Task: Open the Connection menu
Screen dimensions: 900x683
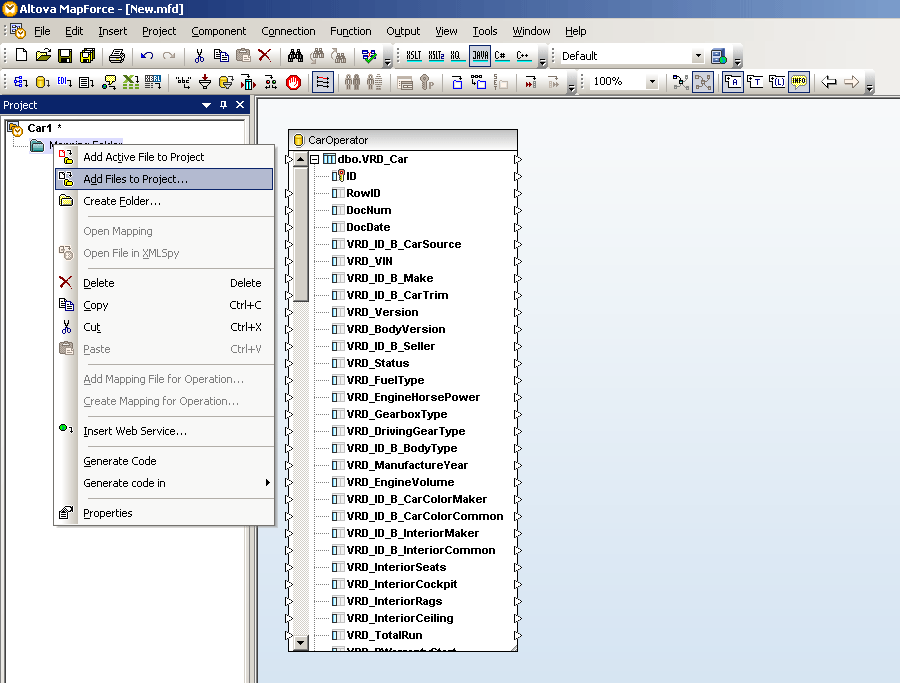Action: pyautogui.click(x=288, y=31)
